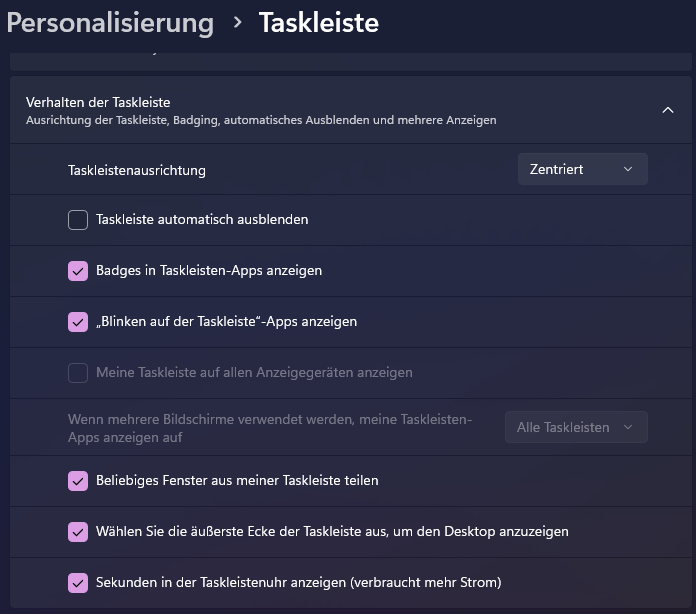Check Meine Taskleiste auf allen Anzeigegeräten
Screen dimensions: 696x614
(78, 373)
